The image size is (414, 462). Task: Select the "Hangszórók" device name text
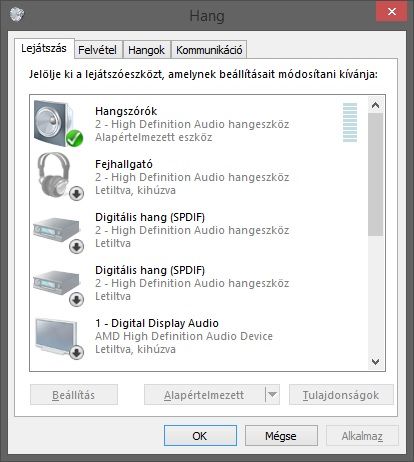pos(126,111)
